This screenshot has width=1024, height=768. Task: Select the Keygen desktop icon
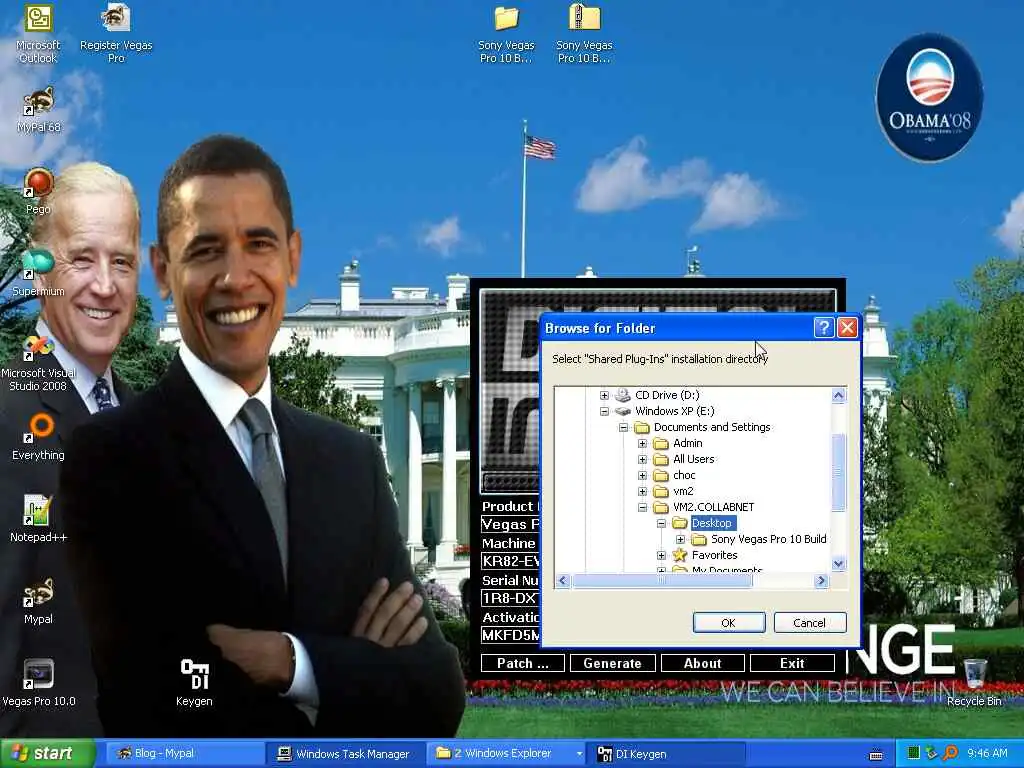pyautogui.click(x=194, y=683)
